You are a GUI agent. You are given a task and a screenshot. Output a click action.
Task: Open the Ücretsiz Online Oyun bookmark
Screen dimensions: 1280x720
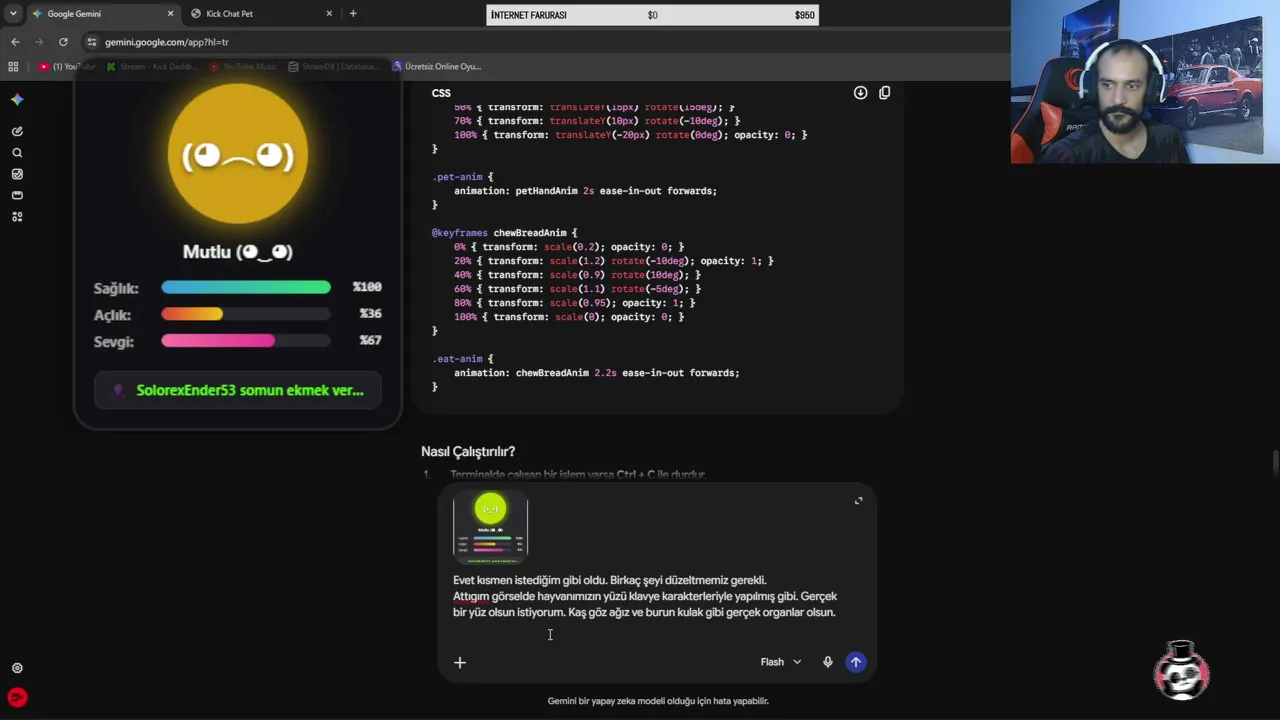pos(437,66)
